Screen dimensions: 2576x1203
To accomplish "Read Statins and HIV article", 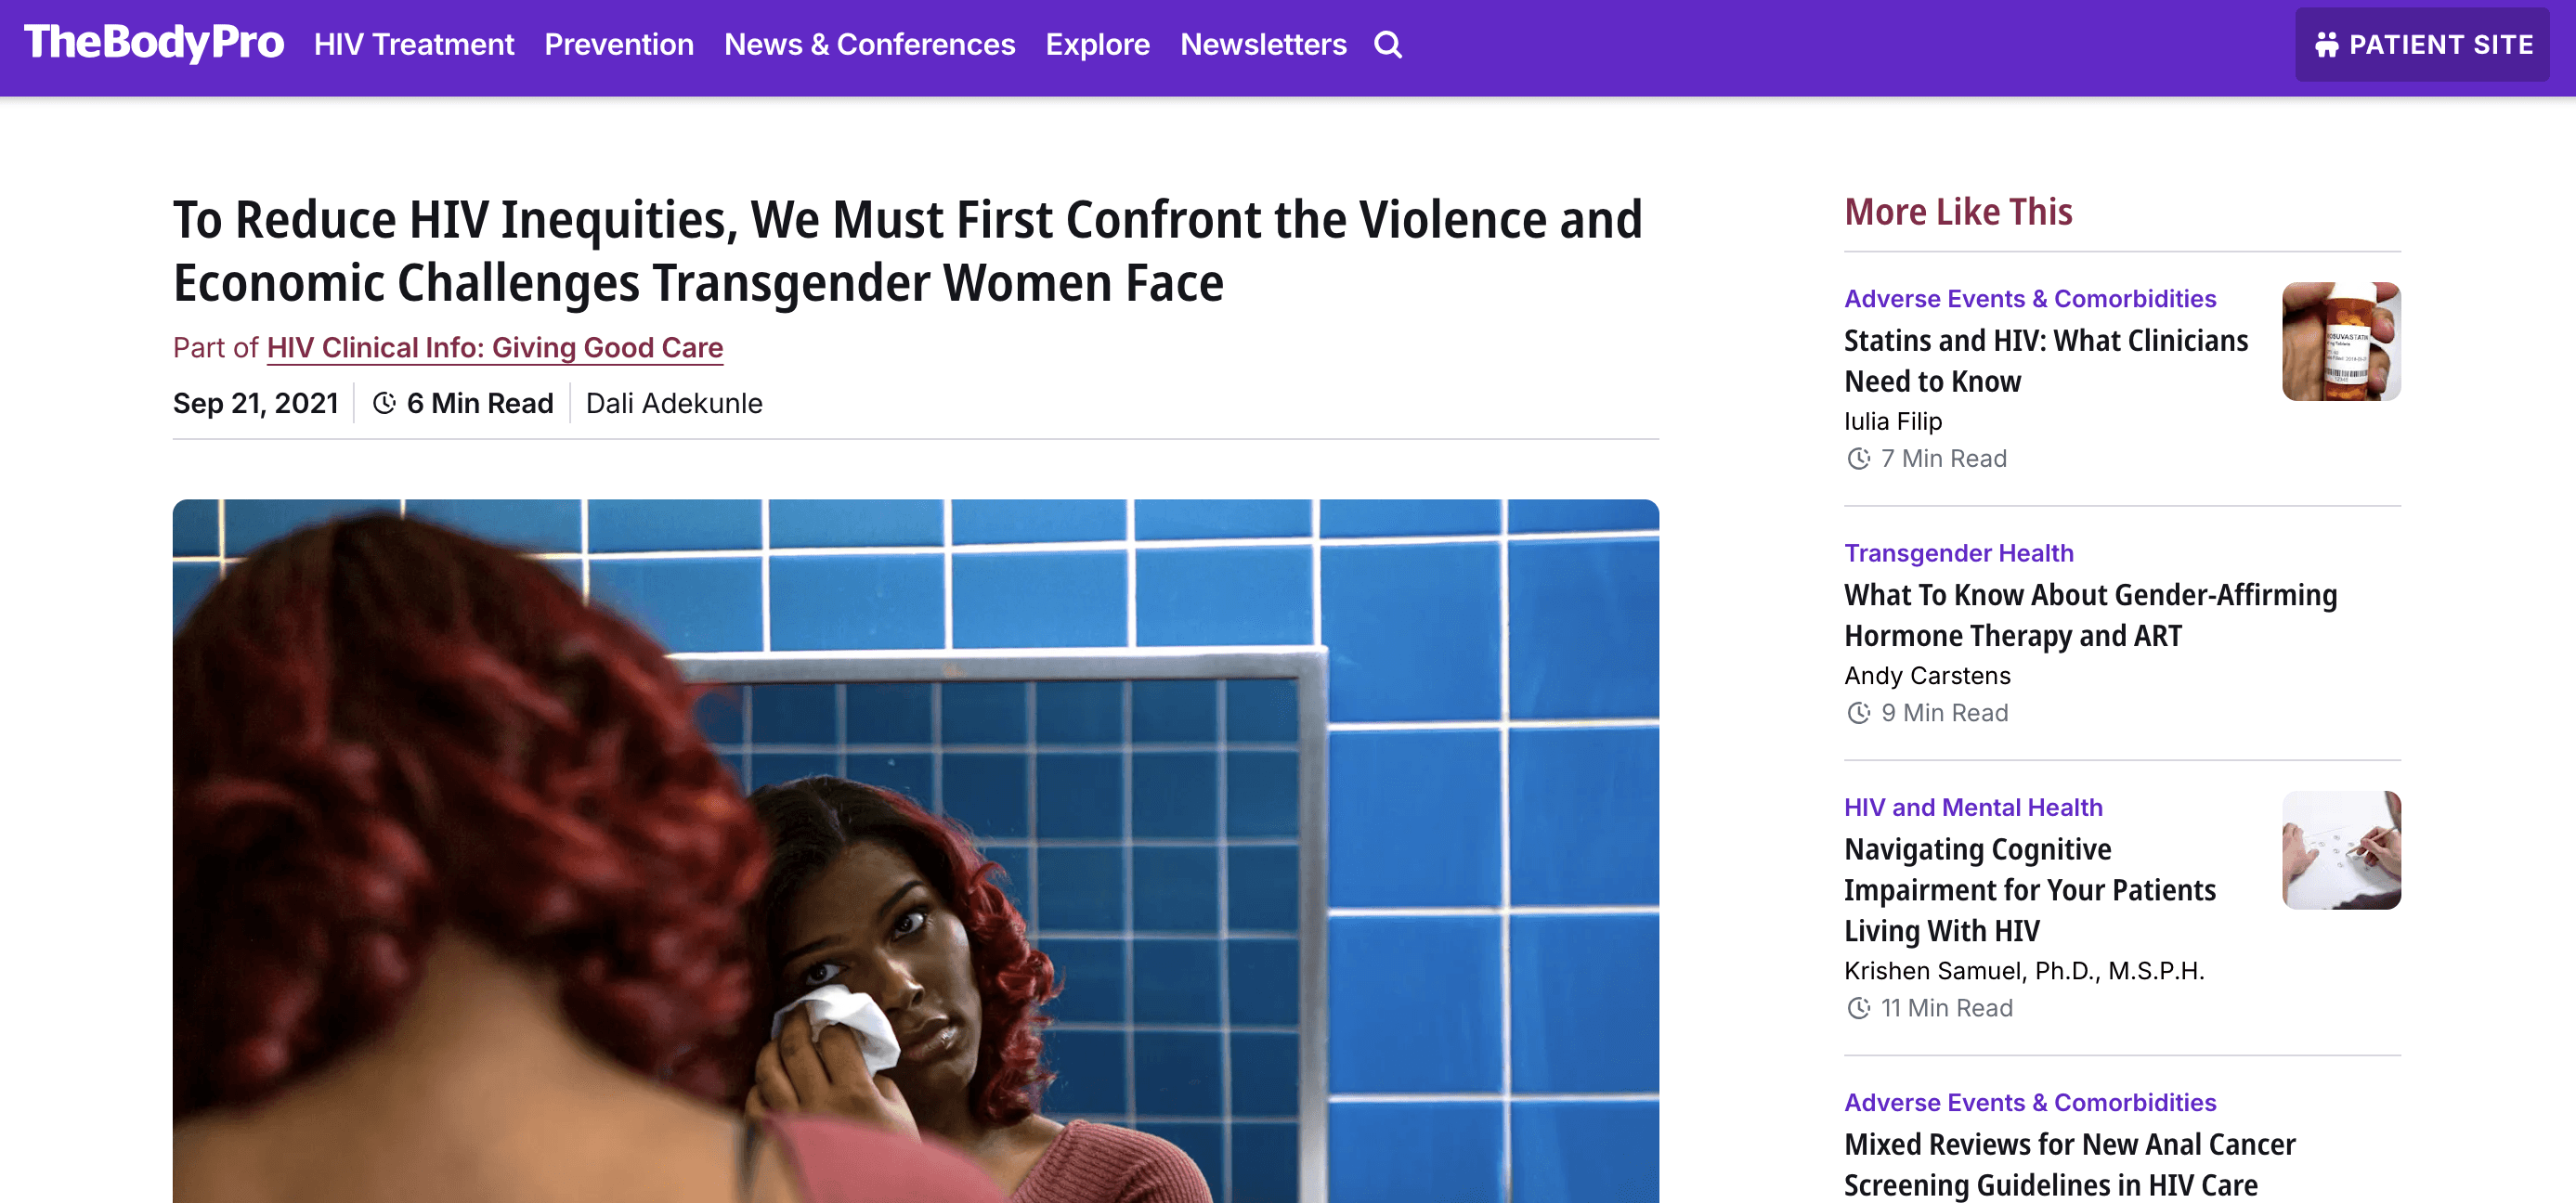I will (x=2045, y=361).
